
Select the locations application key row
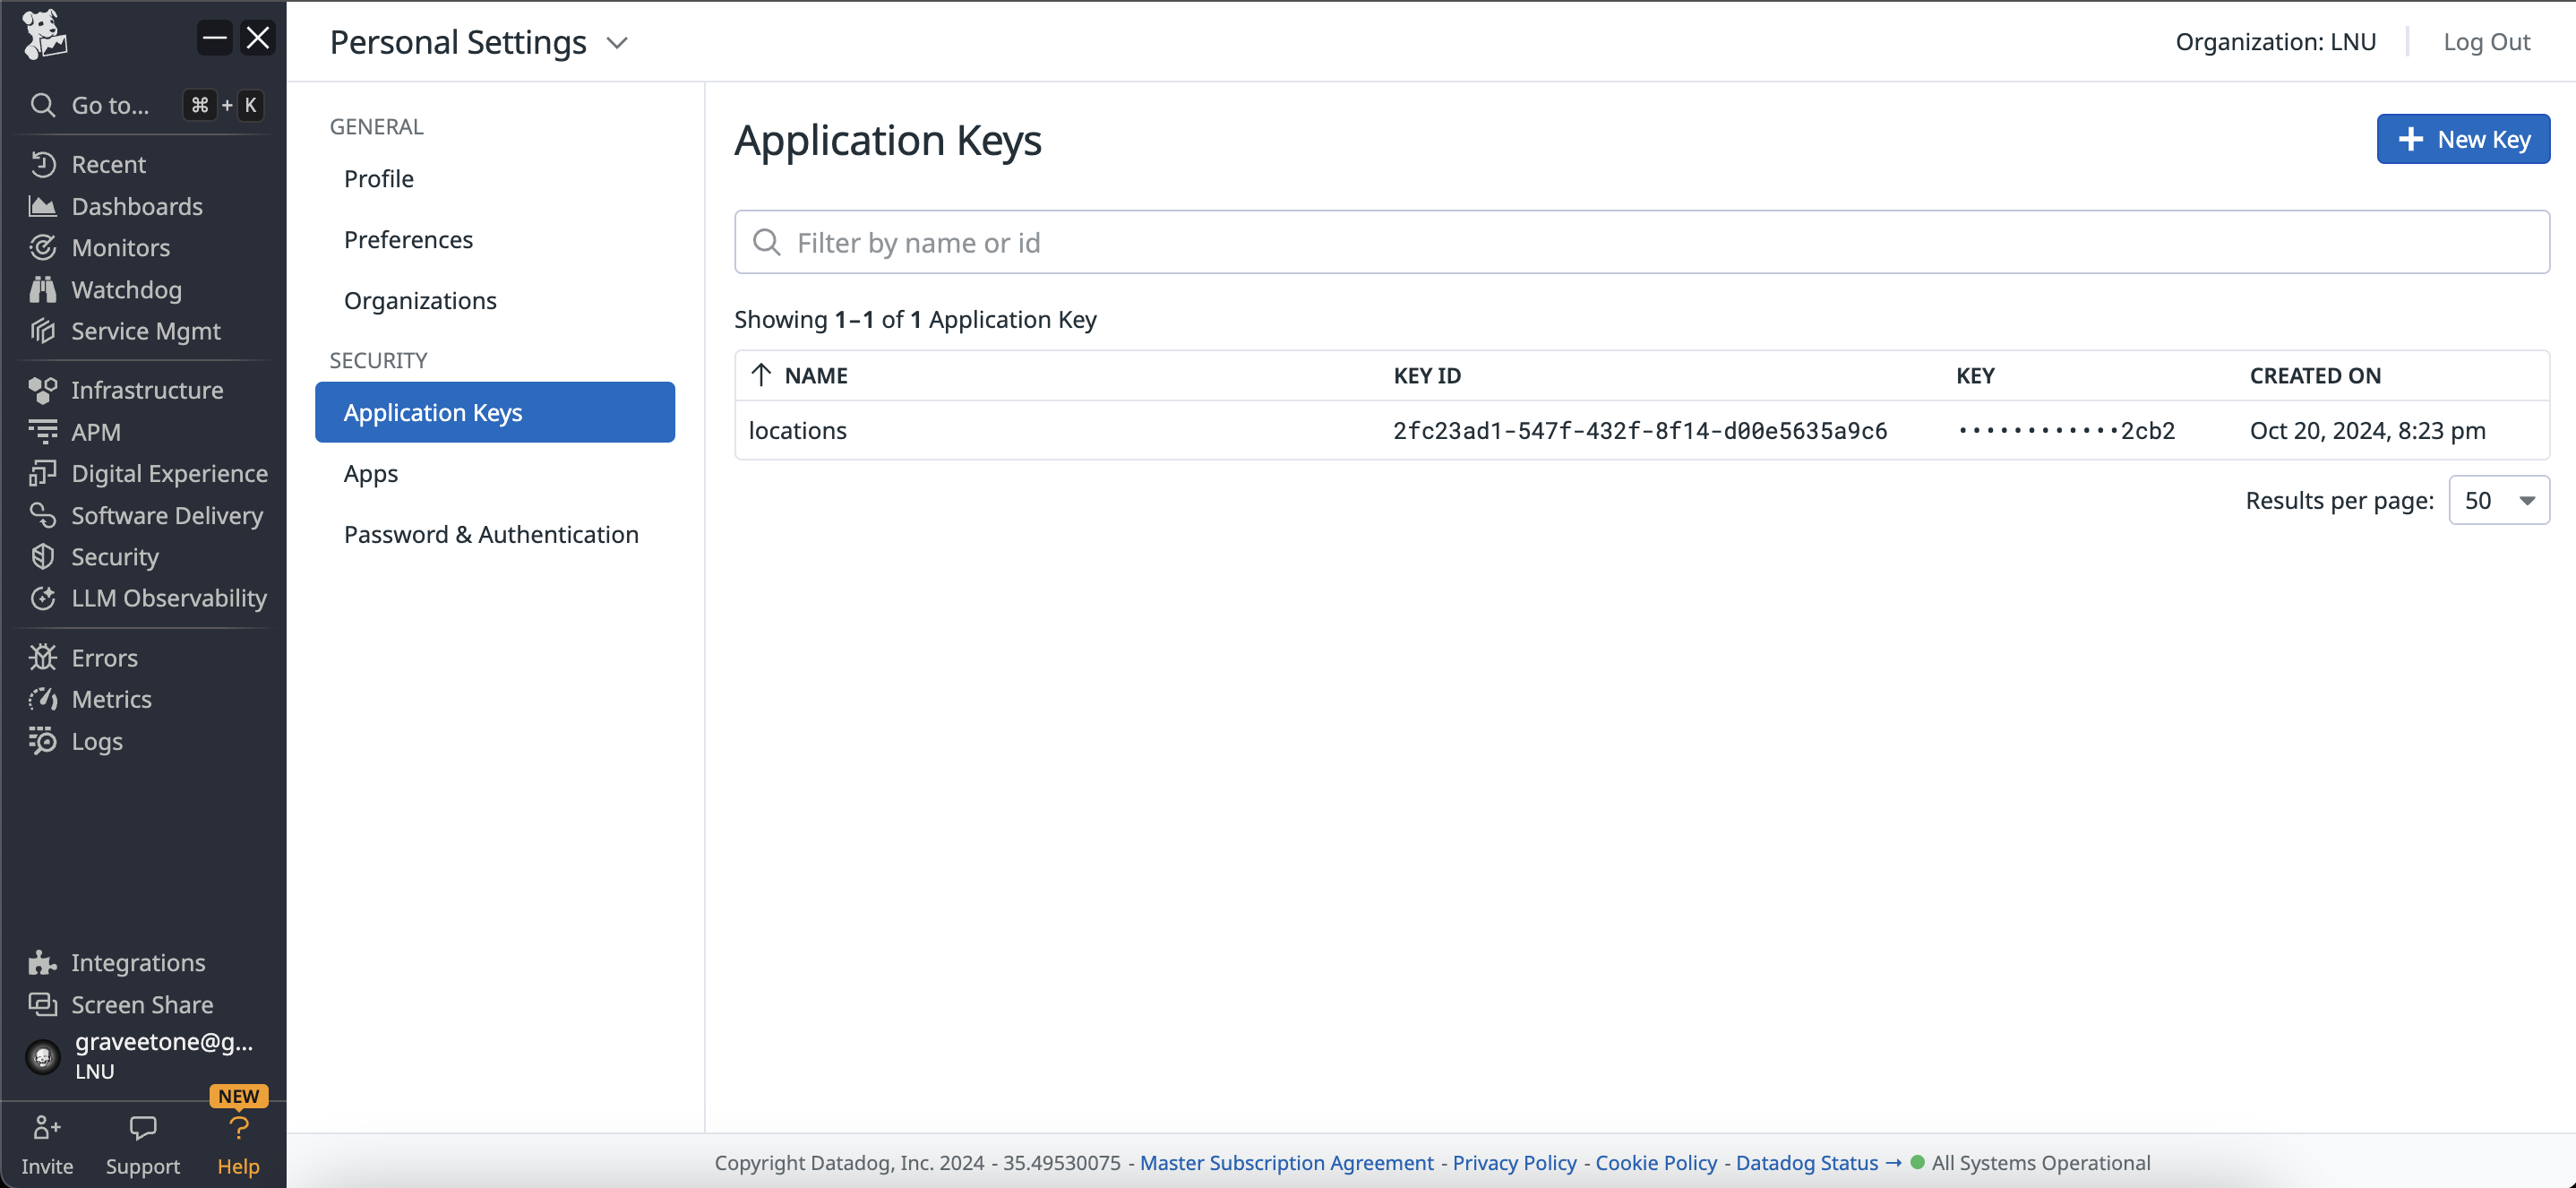[x=1640, y=430]
